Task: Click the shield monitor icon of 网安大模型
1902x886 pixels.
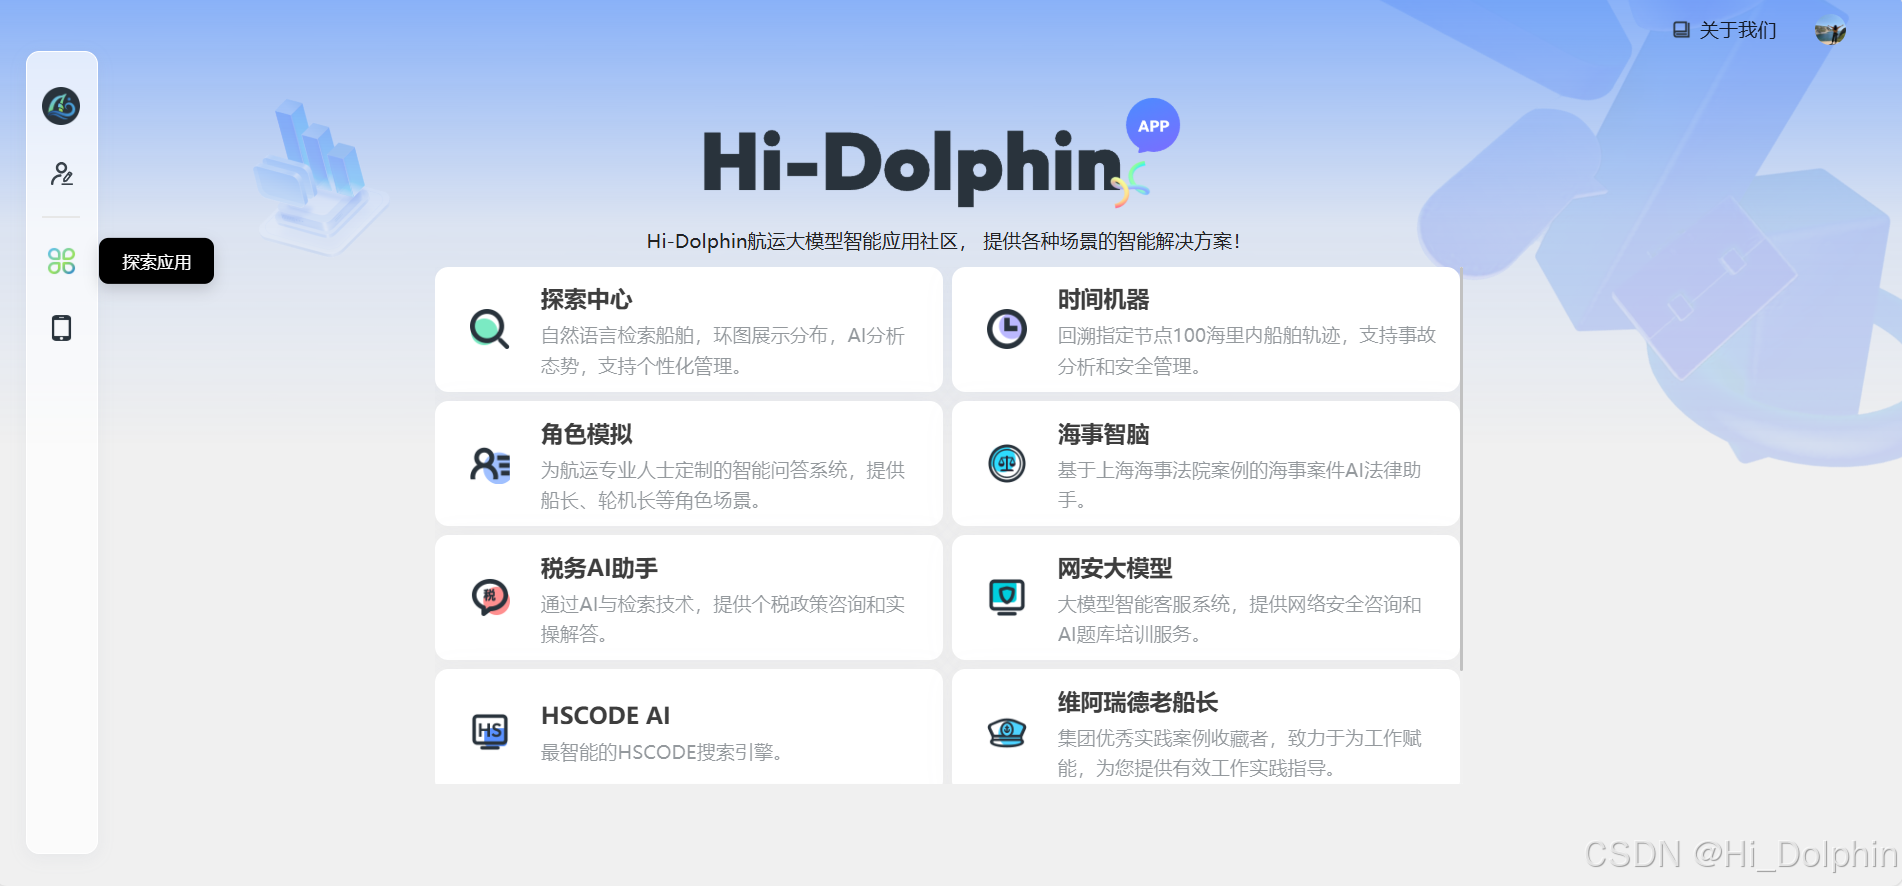Action: point(1007,597)
